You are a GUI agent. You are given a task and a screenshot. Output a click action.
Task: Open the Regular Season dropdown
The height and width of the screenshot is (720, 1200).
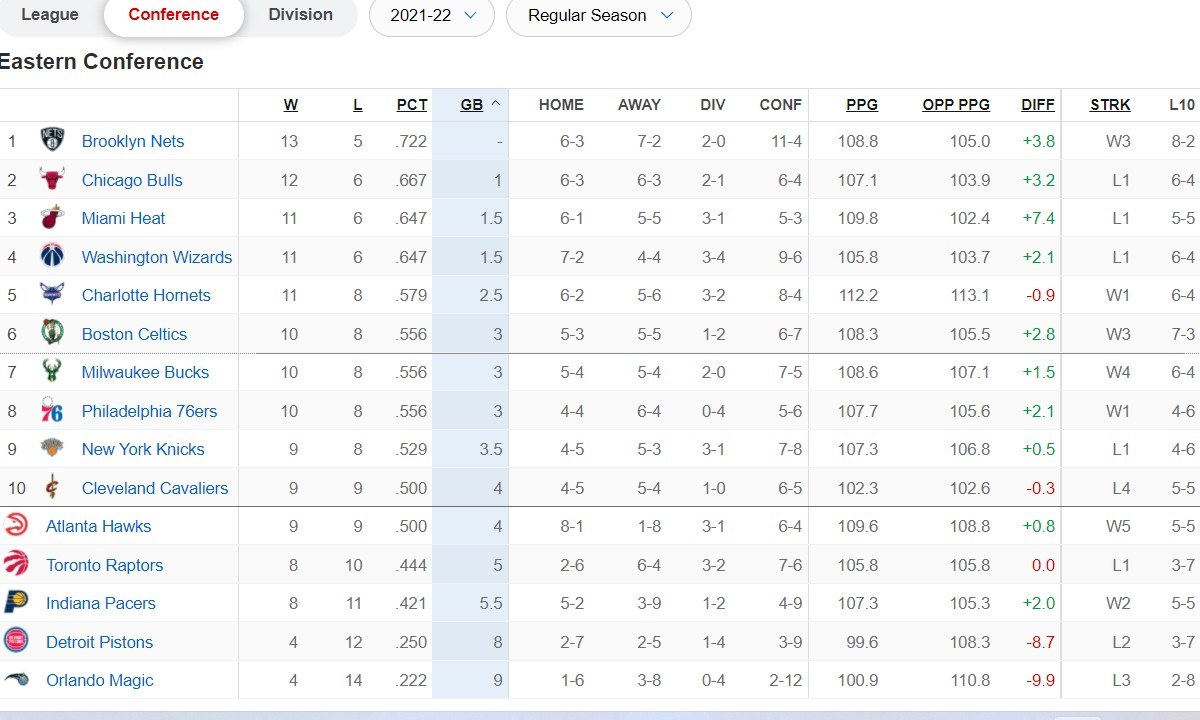(599, 16)
